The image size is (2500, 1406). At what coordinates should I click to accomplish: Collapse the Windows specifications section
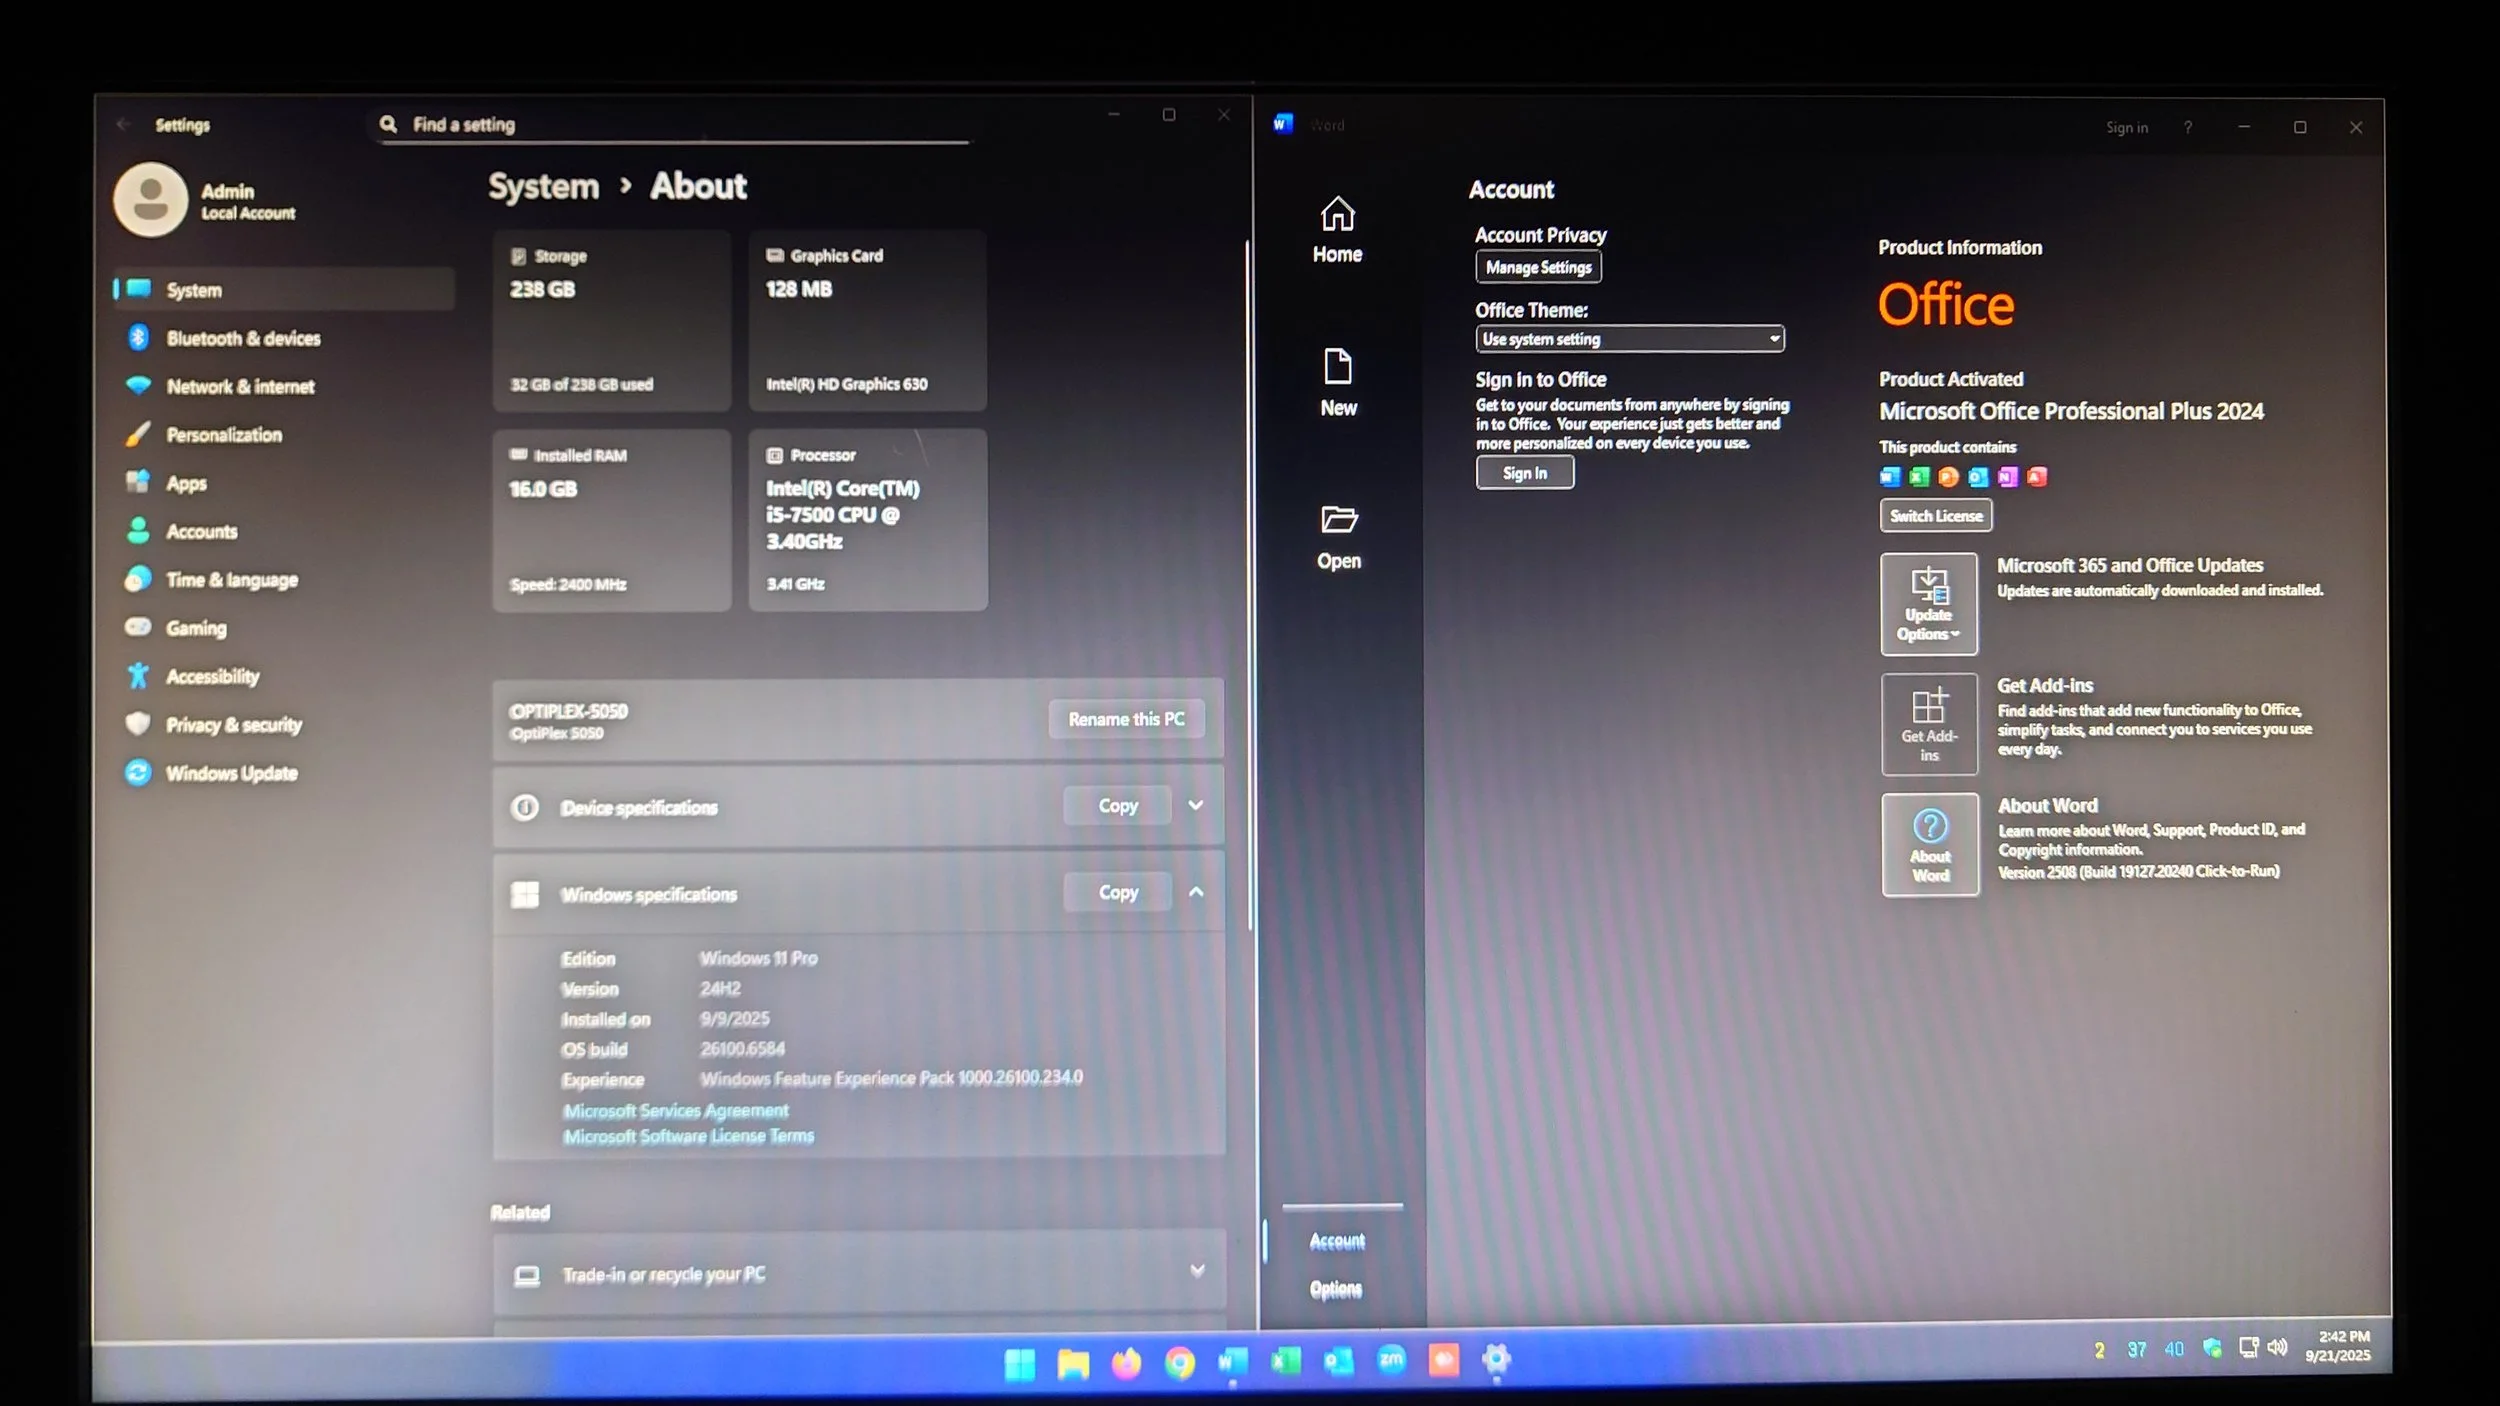1196,892
